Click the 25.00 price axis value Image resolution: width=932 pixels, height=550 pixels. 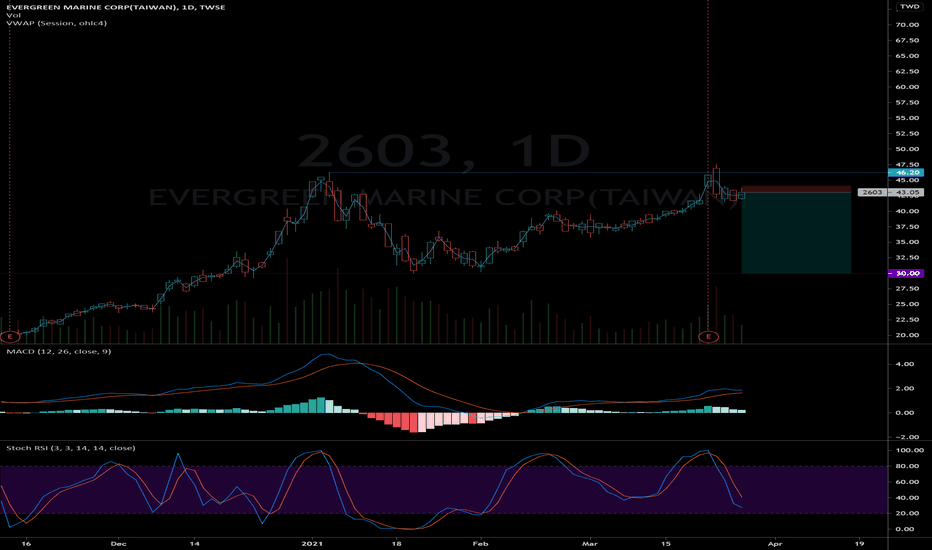coord(908,304)
